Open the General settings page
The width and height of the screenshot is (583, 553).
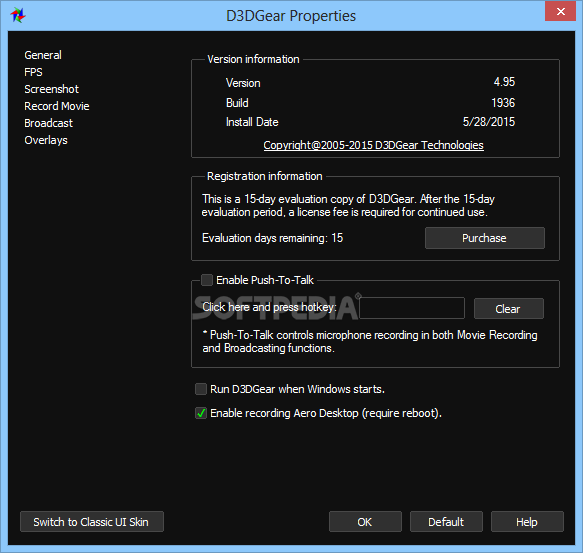(43, 55)
